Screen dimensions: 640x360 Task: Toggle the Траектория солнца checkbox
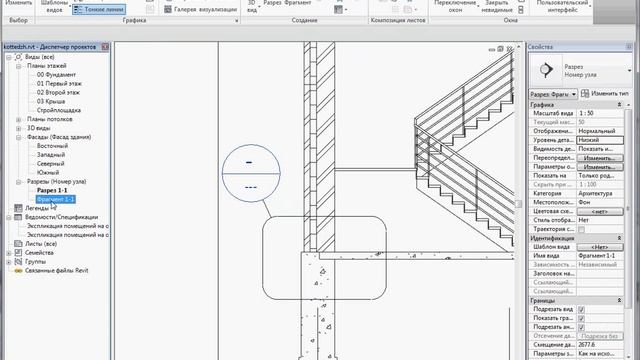click(582, 229)
